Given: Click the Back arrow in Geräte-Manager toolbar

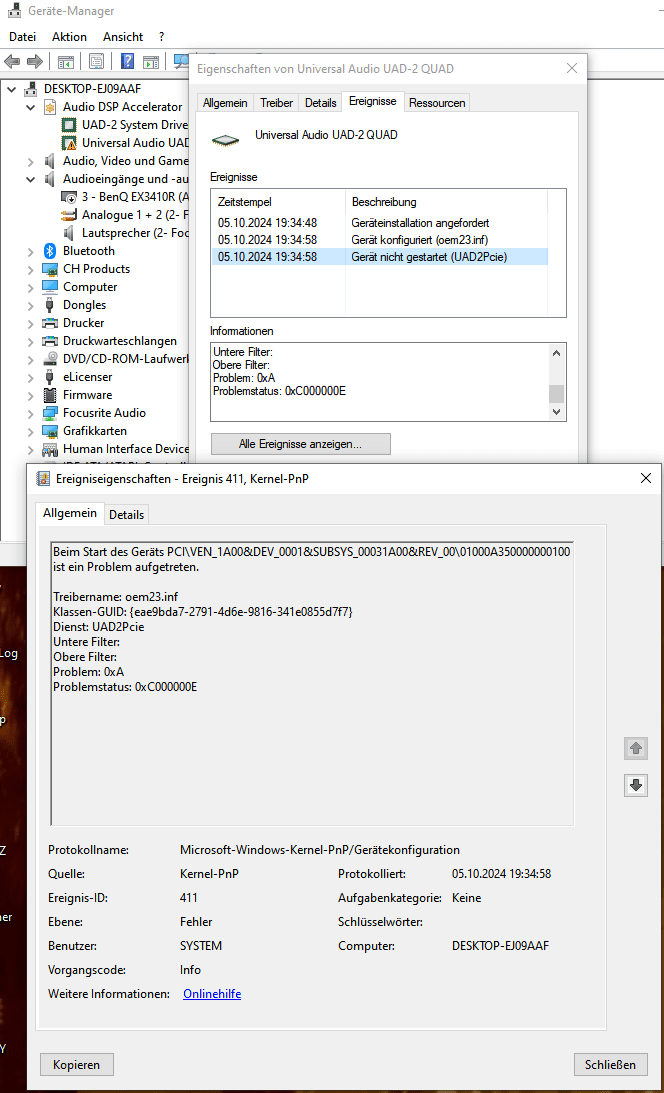Looking at the screenshot, I should pos(12,62).
